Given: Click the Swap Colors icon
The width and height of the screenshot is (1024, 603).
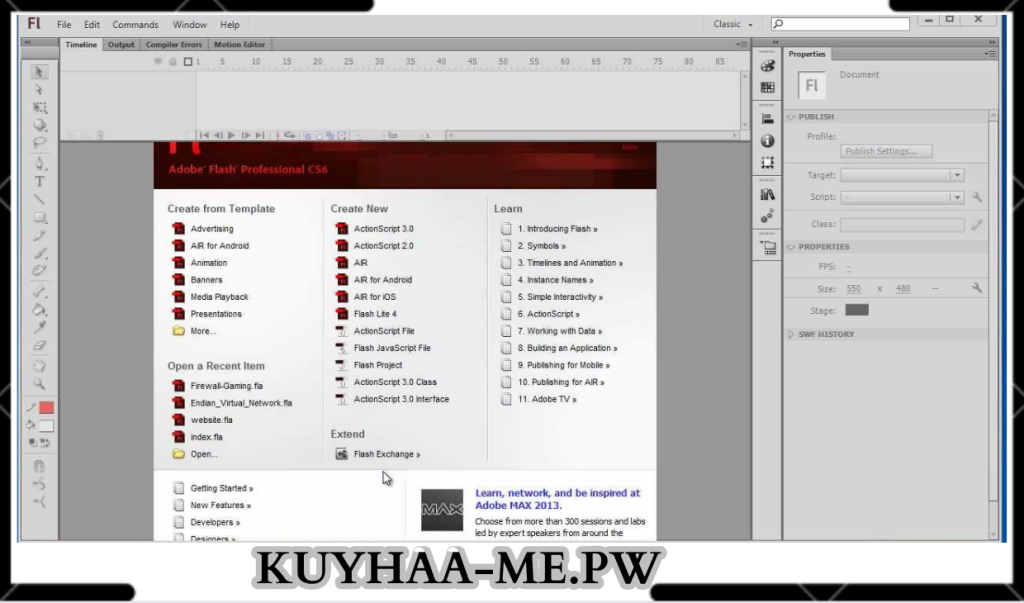Looking at the screenshot, I should 45,443.
